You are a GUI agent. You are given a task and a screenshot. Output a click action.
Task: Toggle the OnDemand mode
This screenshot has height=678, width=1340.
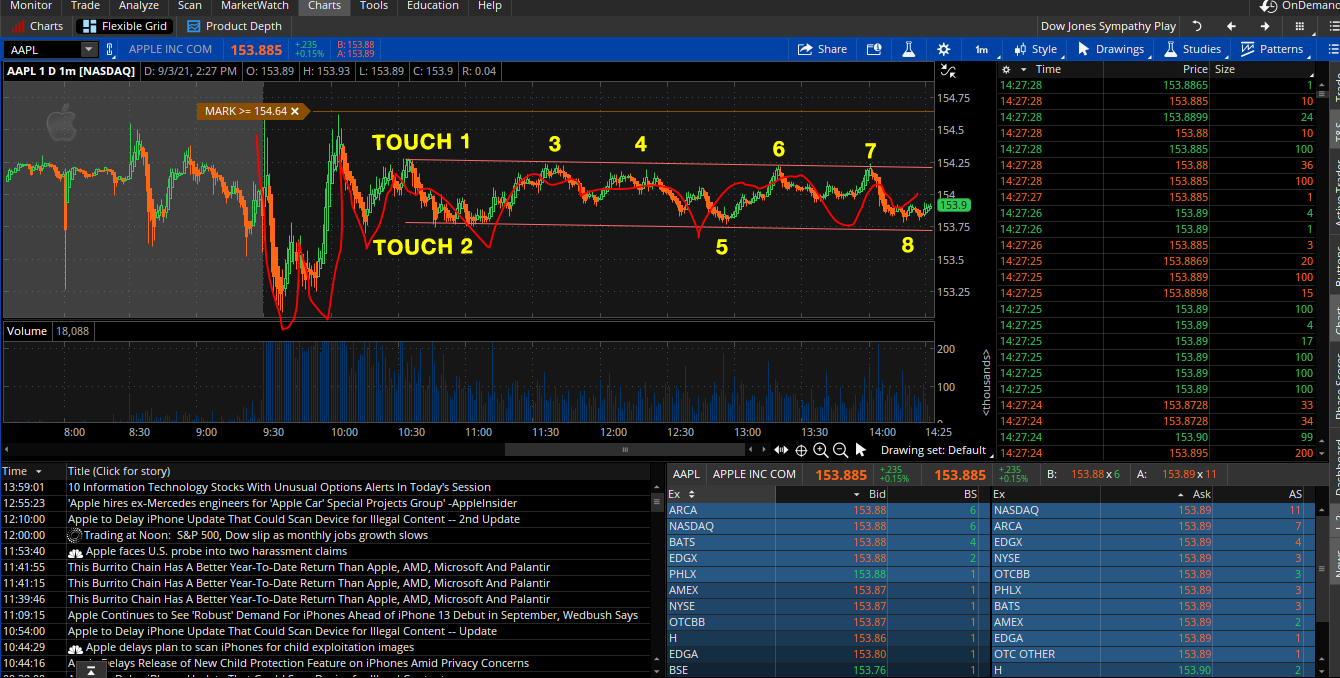click(x=1300, y=6)
